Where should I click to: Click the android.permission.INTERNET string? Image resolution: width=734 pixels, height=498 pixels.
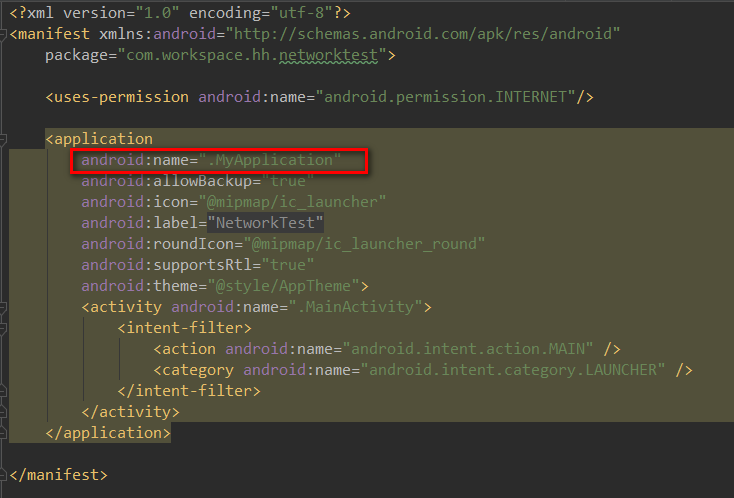click(x=446, y=97)
